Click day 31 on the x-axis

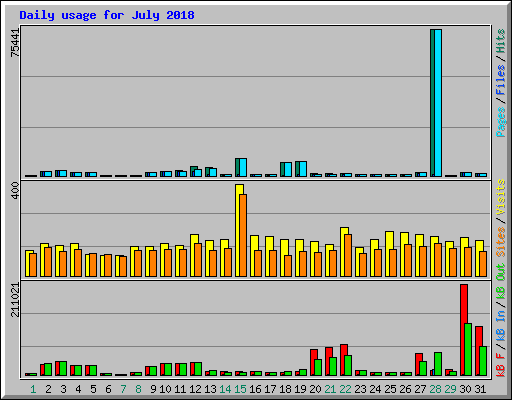click(x=480, y=389)
